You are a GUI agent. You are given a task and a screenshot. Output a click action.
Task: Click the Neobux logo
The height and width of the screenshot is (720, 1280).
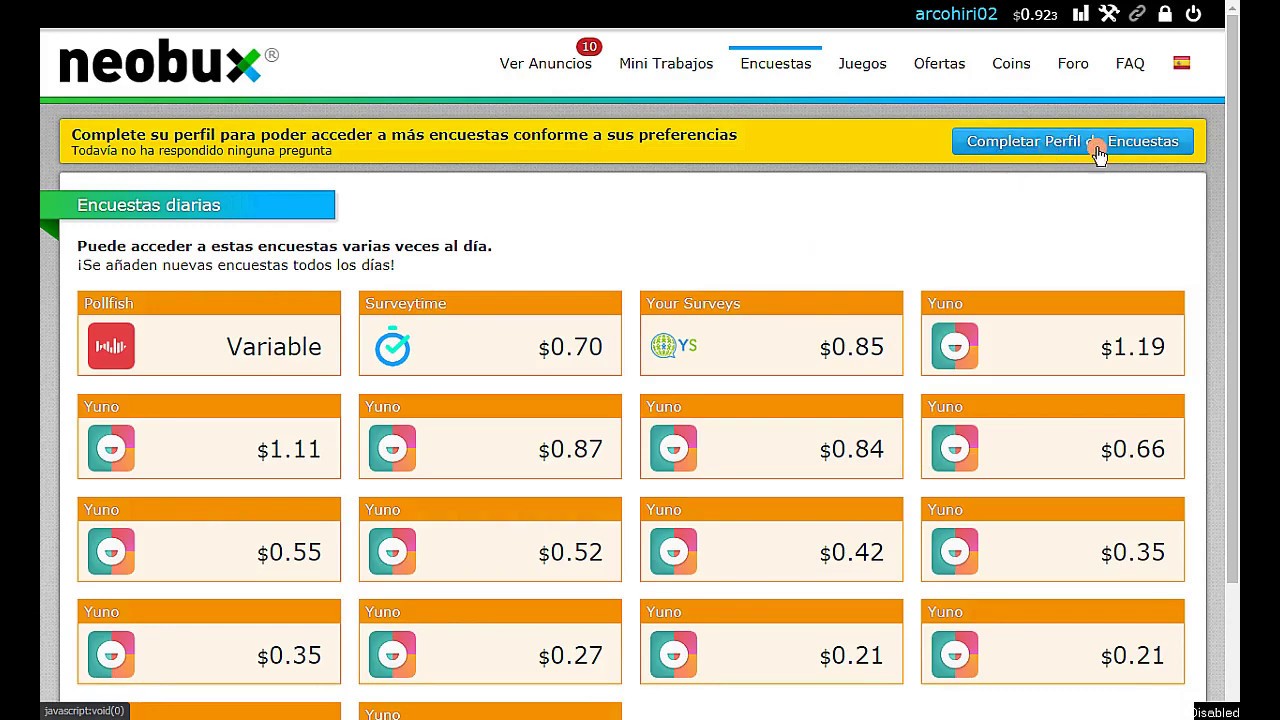click(x=168, y=62)
